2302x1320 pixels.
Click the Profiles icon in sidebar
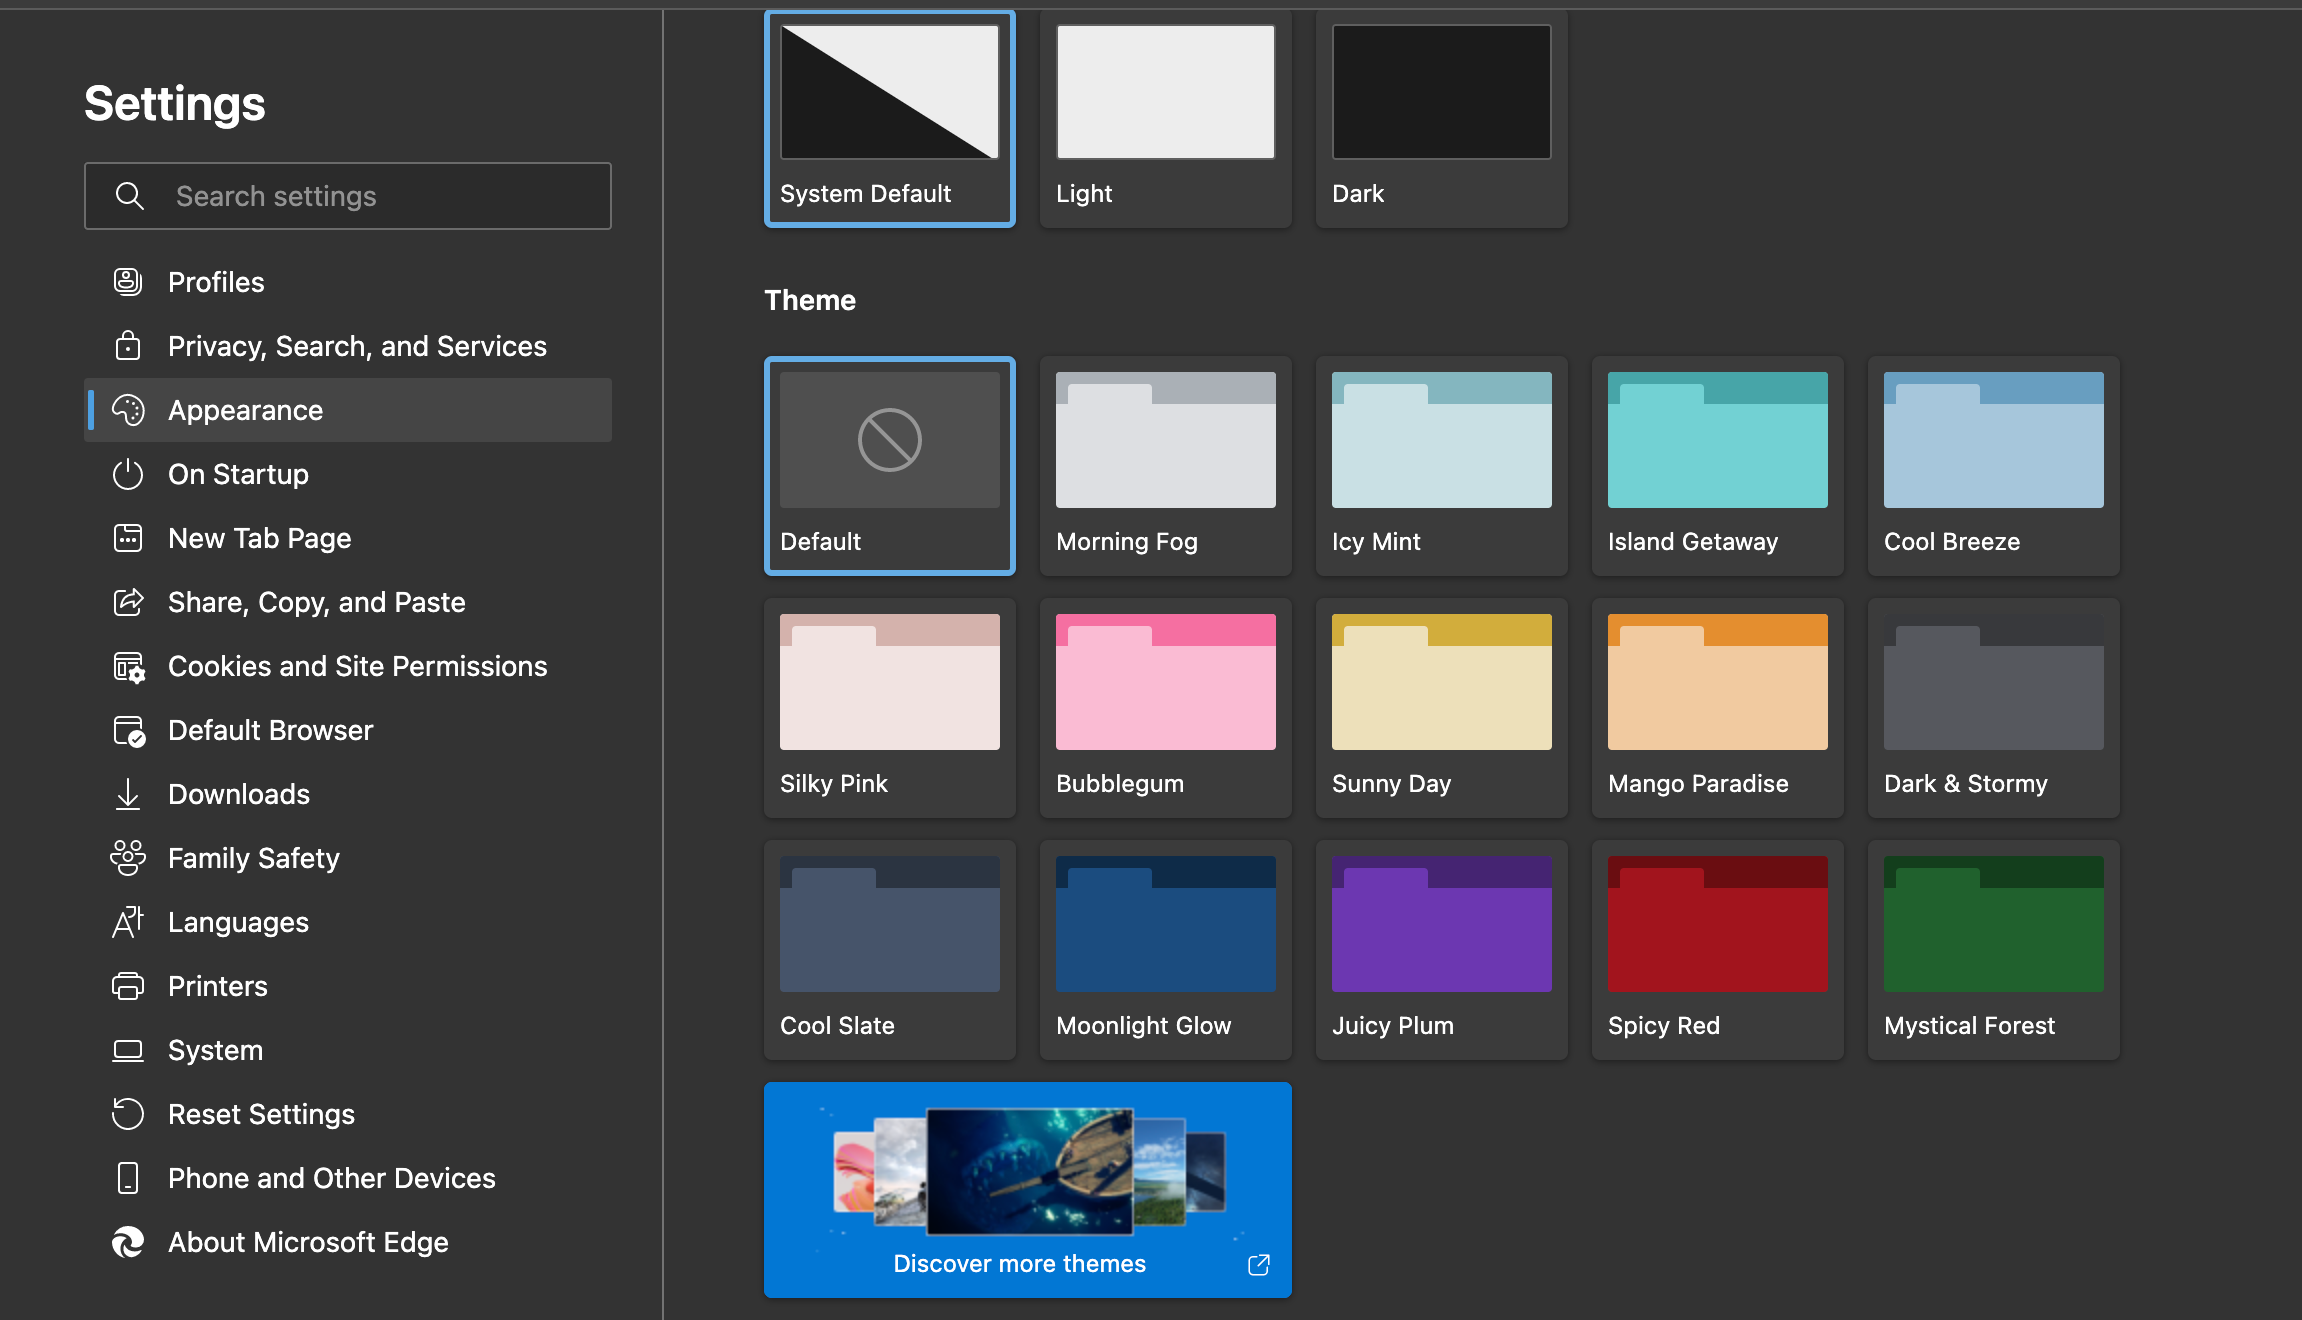point(128,282)
